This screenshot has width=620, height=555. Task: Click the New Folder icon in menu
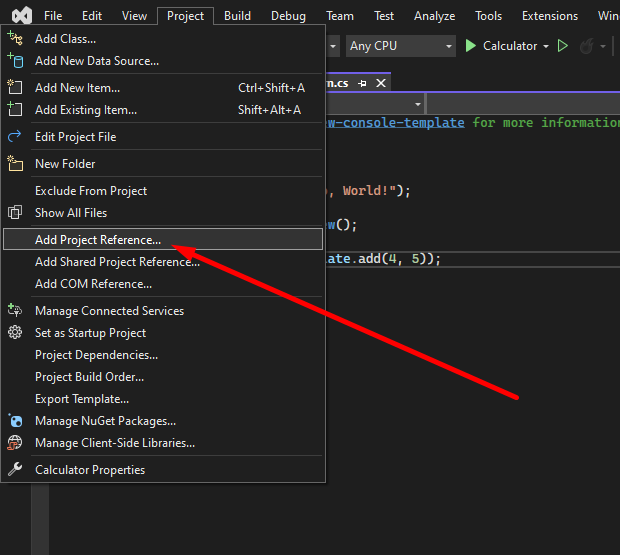15,164
